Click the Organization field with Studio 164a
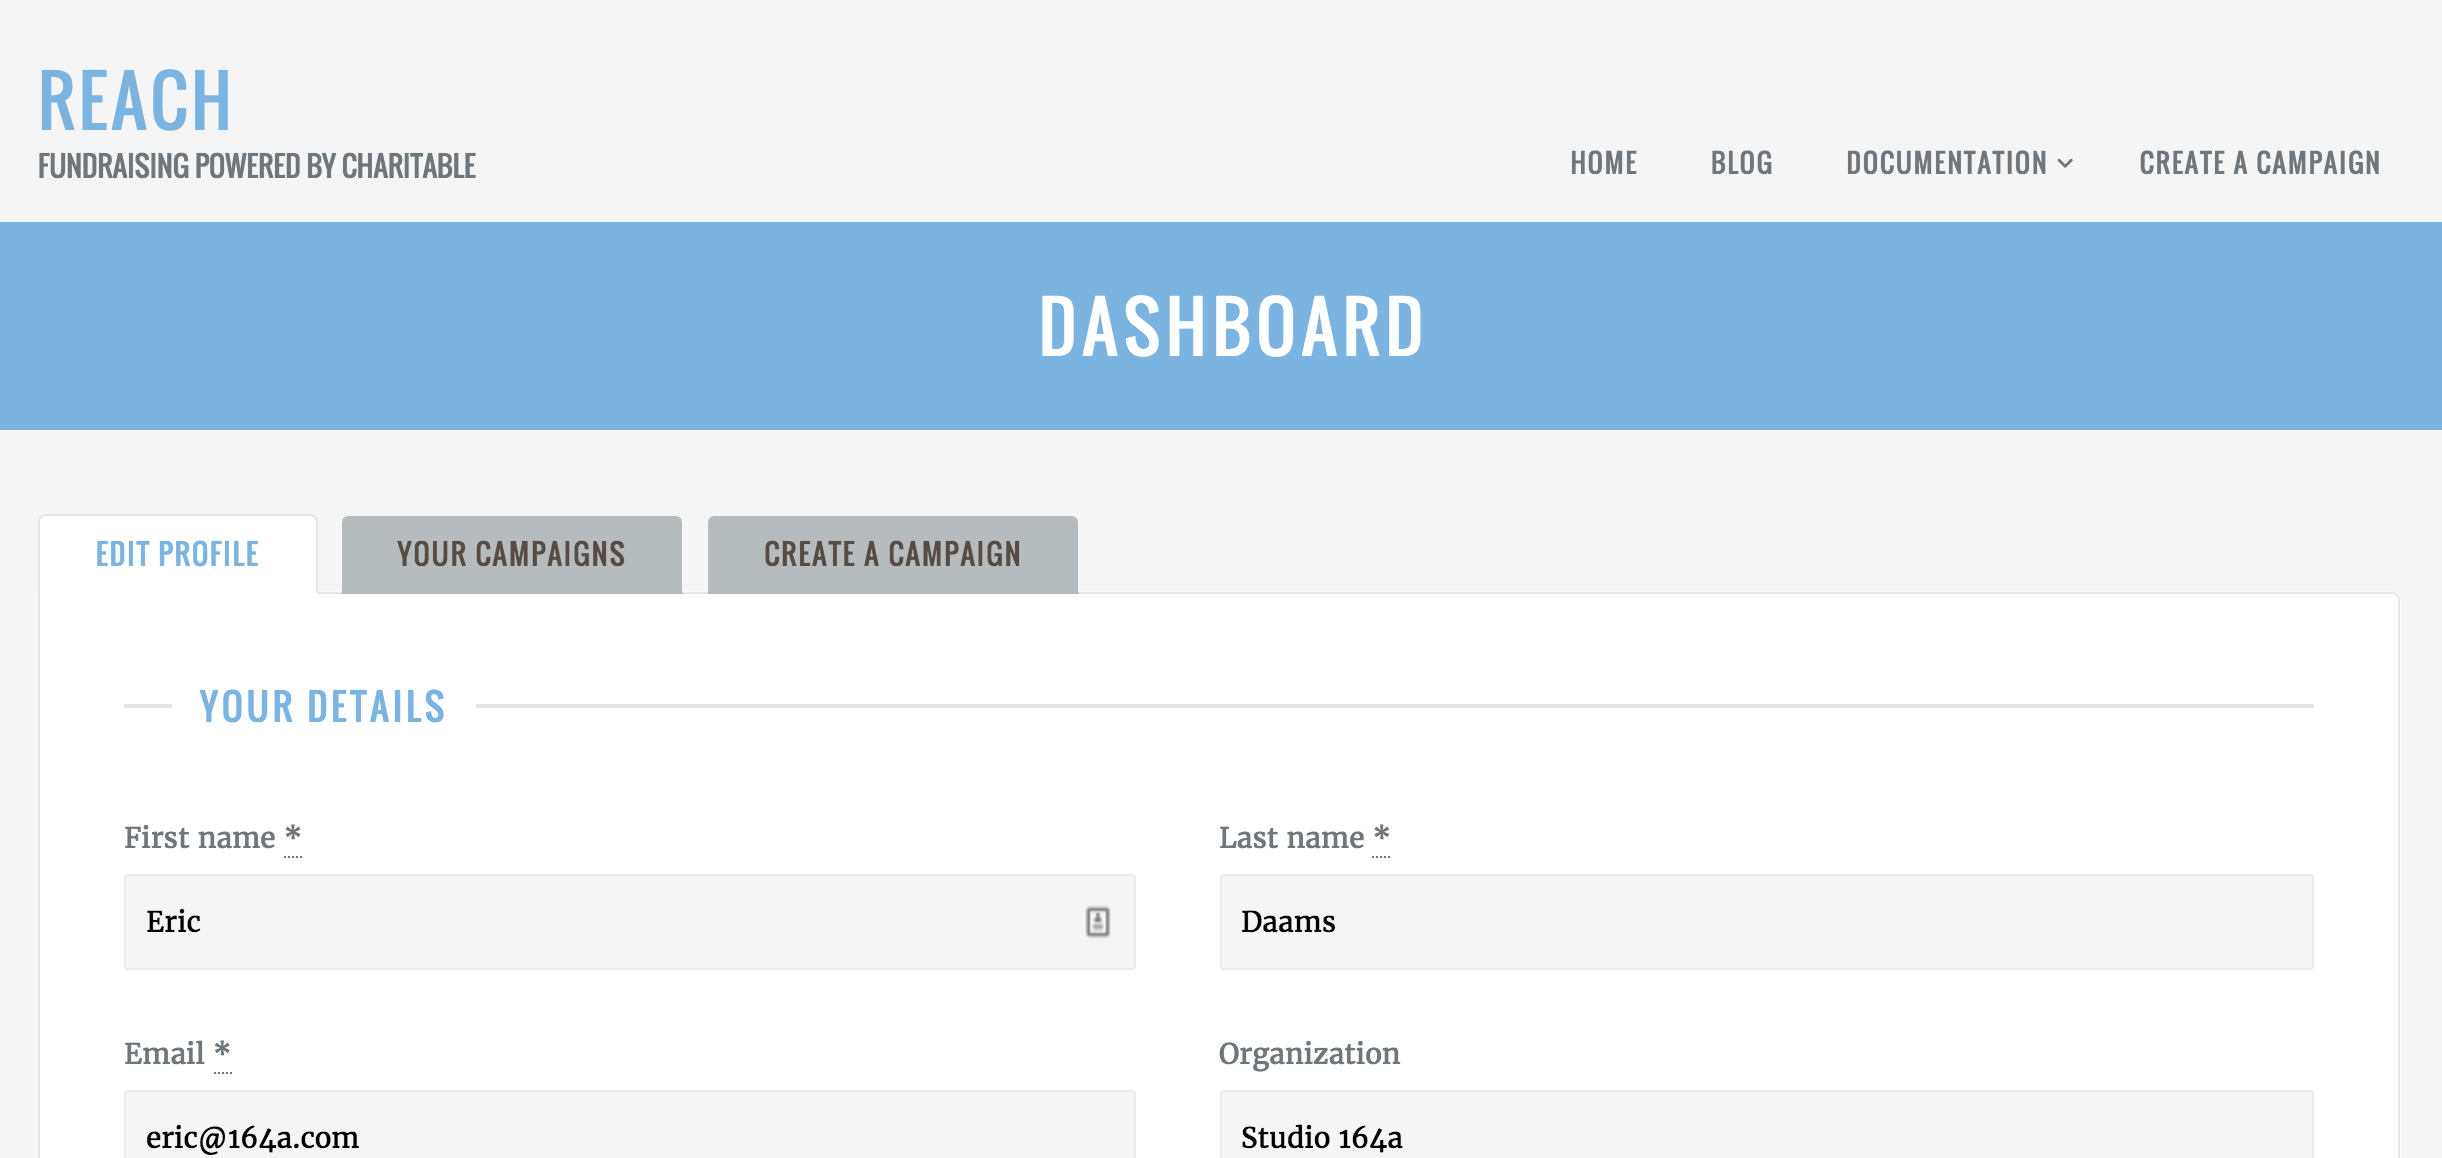This screenshot has height=1158, width=2442. pos(1765,1125)
